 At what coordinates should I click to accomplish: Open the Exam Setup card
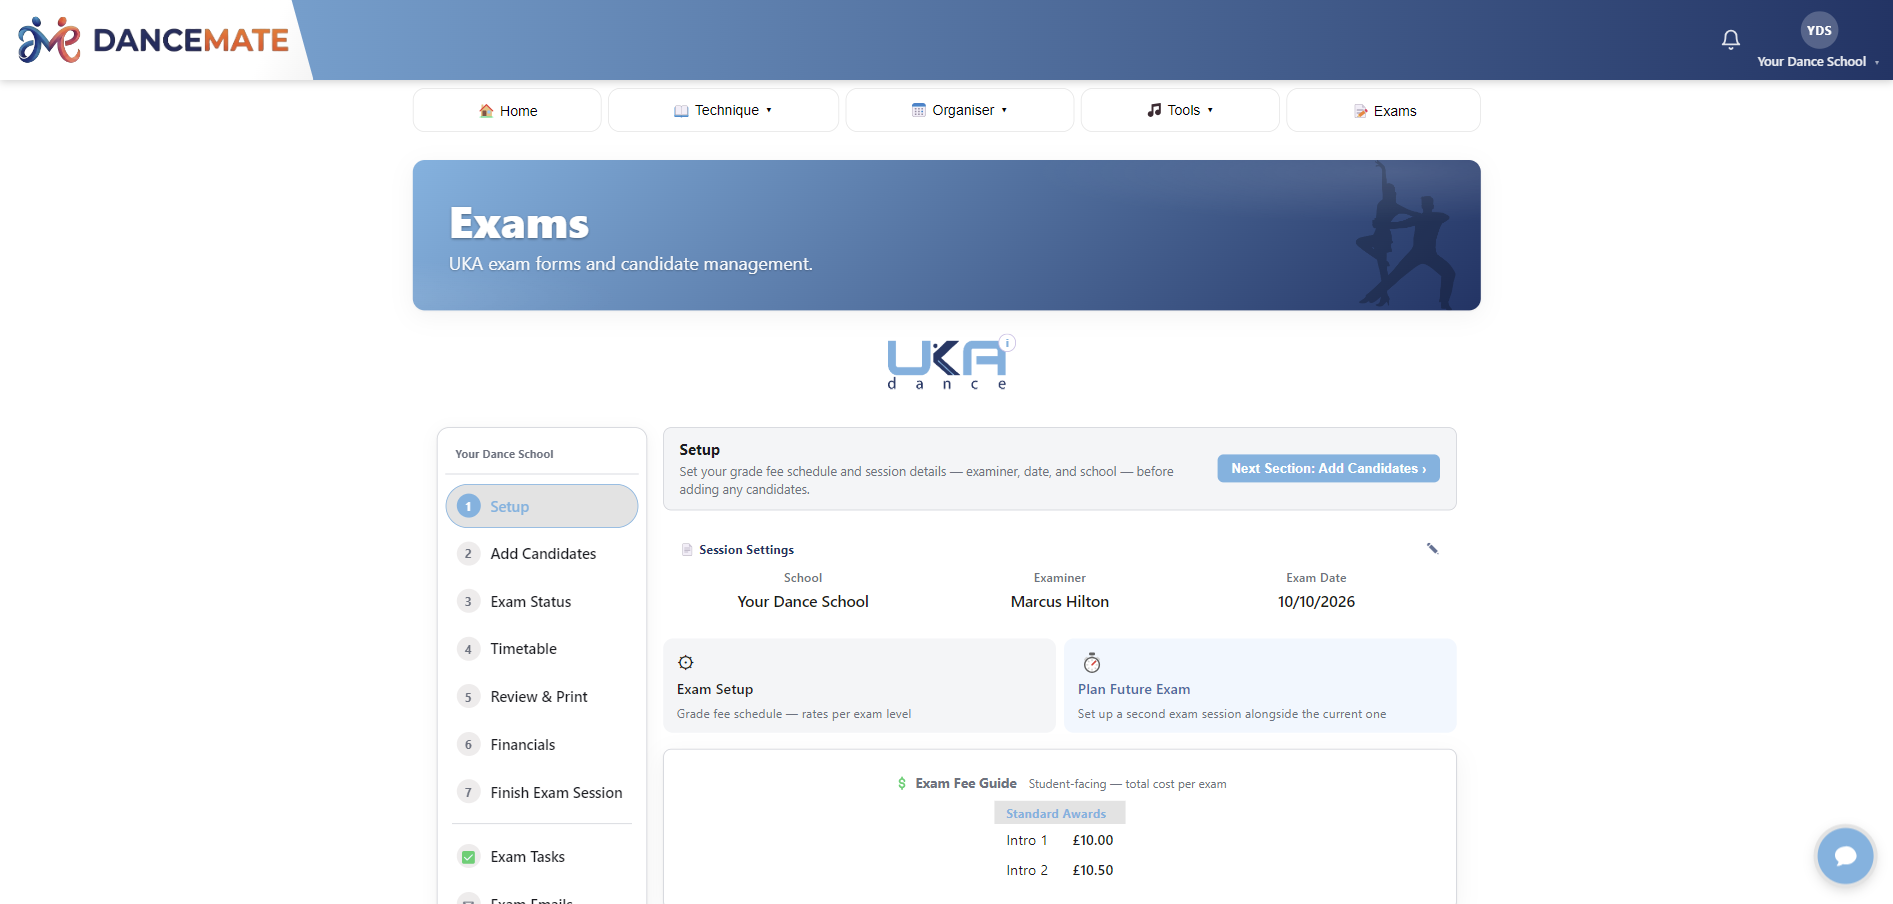point(859,686)
